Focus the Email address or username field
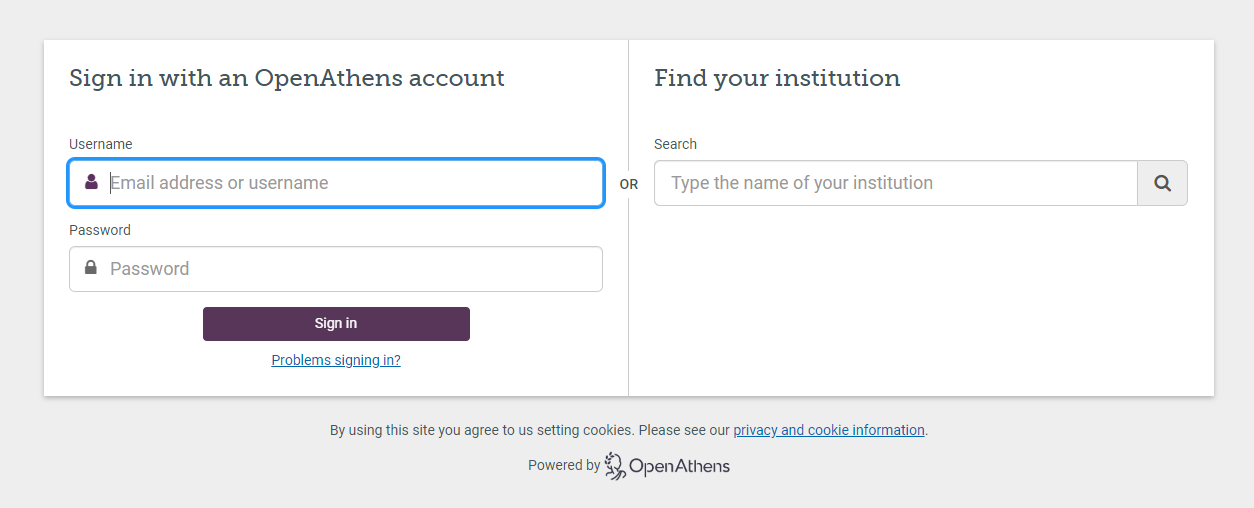Screen dimensions: 1254x508 350,183
